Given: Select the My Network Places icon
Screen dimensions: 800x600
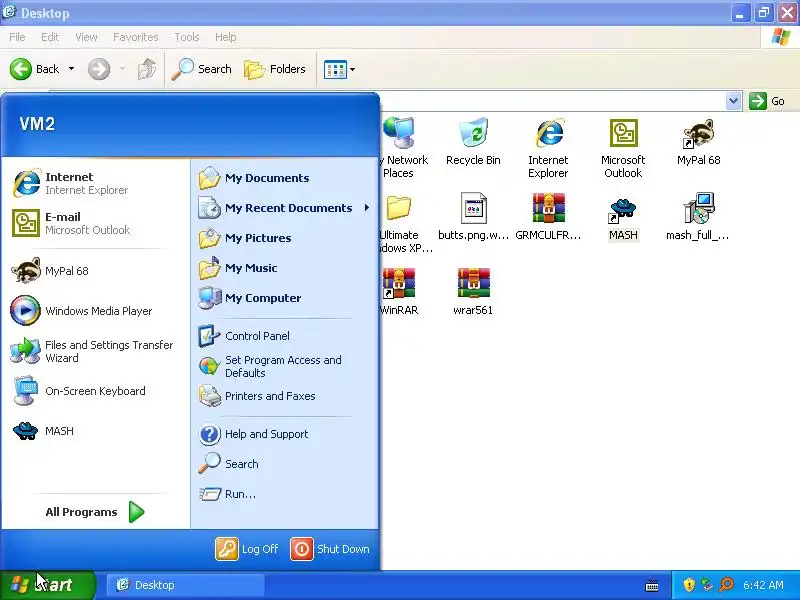Looking at the screenshot, I should 405,148.
